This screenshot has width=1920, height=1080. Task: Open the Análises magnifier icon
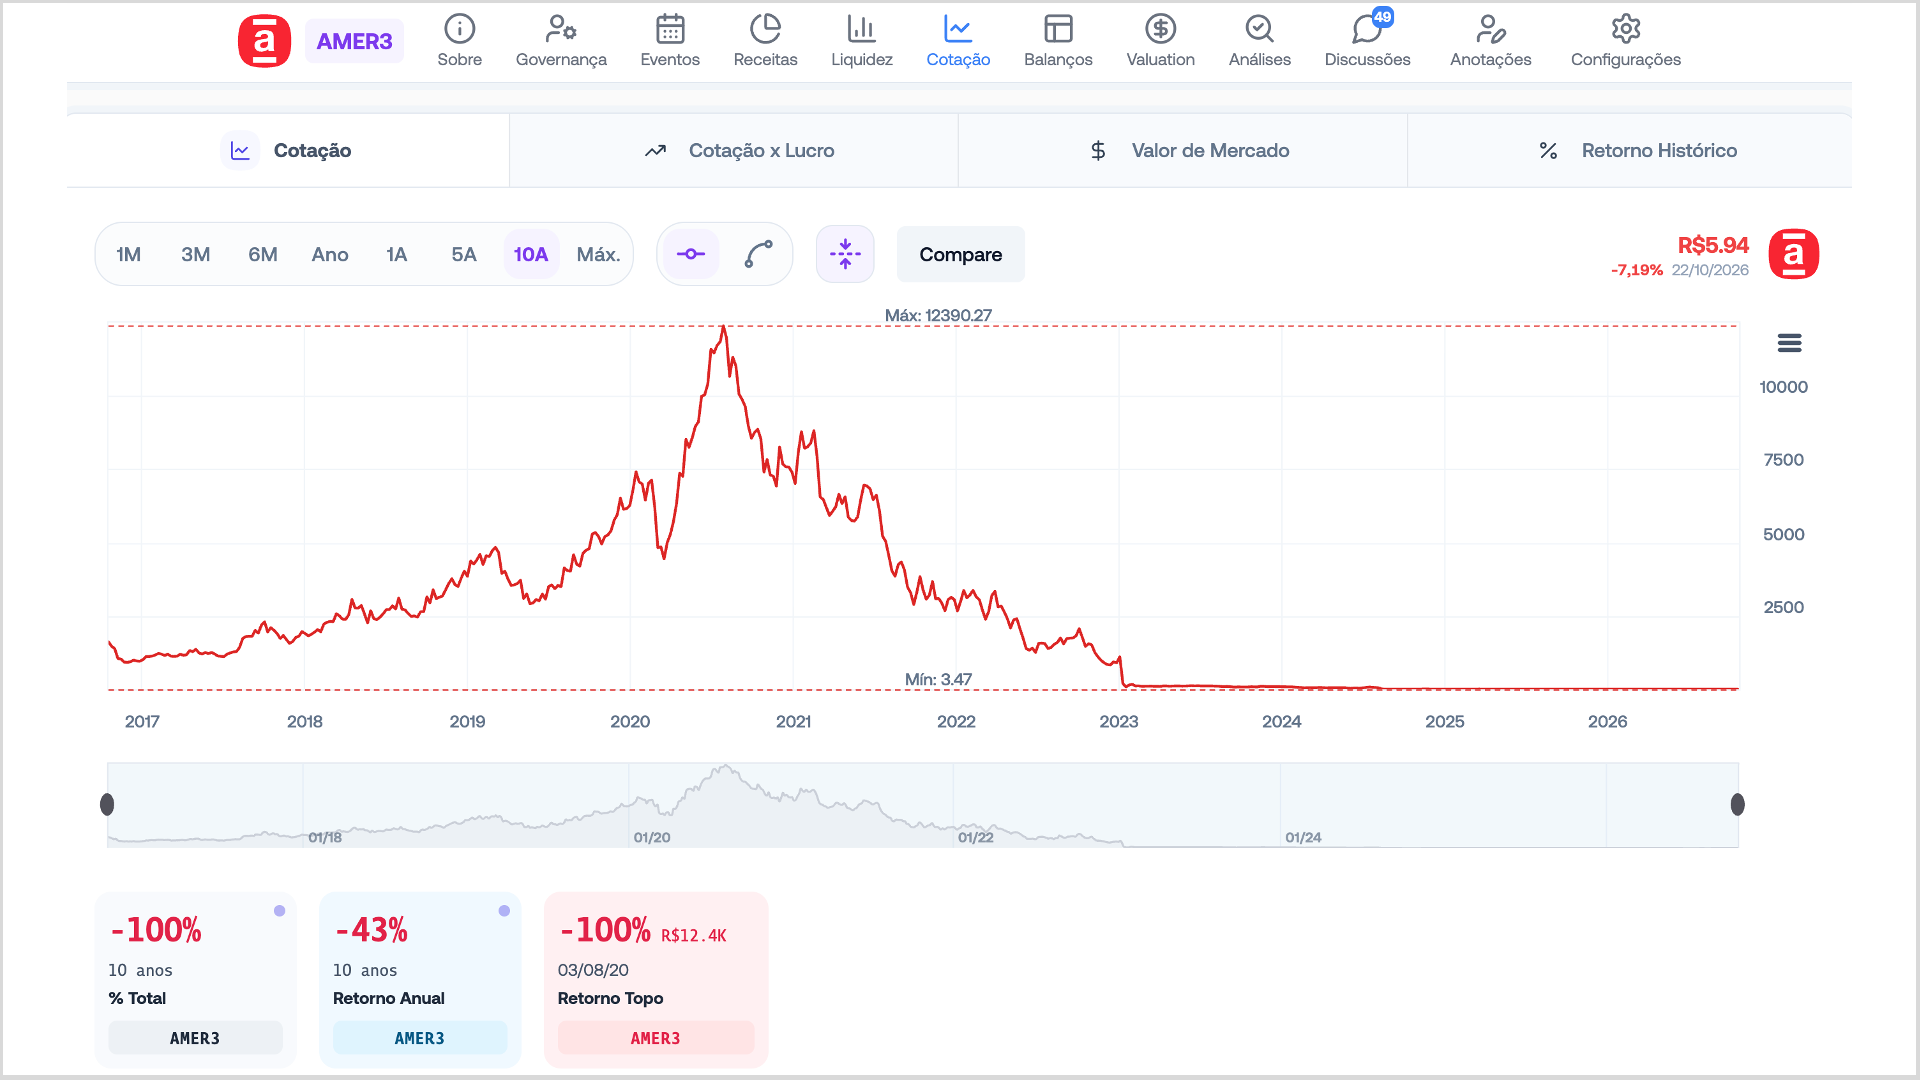coord(1259,29)
